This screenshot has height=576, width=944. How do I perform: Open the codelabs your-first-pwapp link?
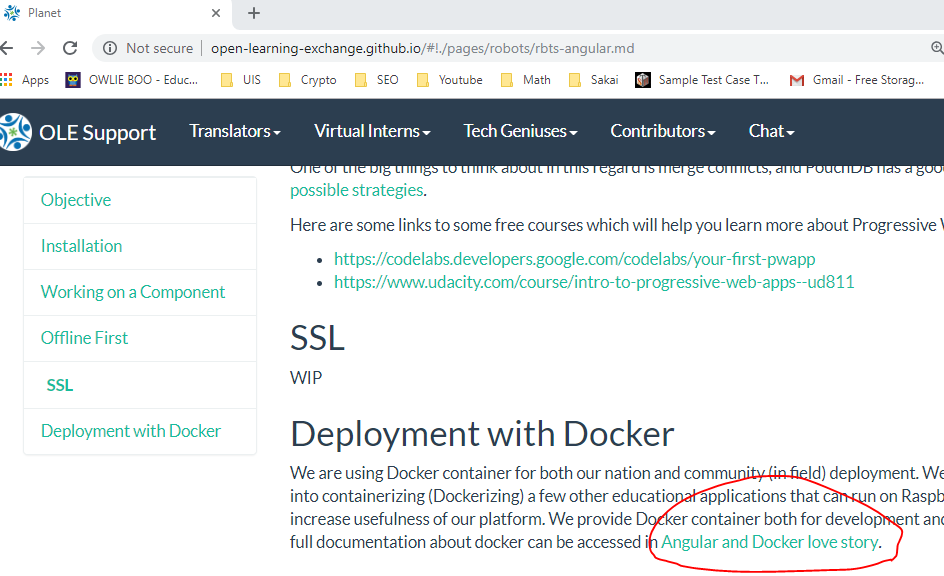click(574, 259)
